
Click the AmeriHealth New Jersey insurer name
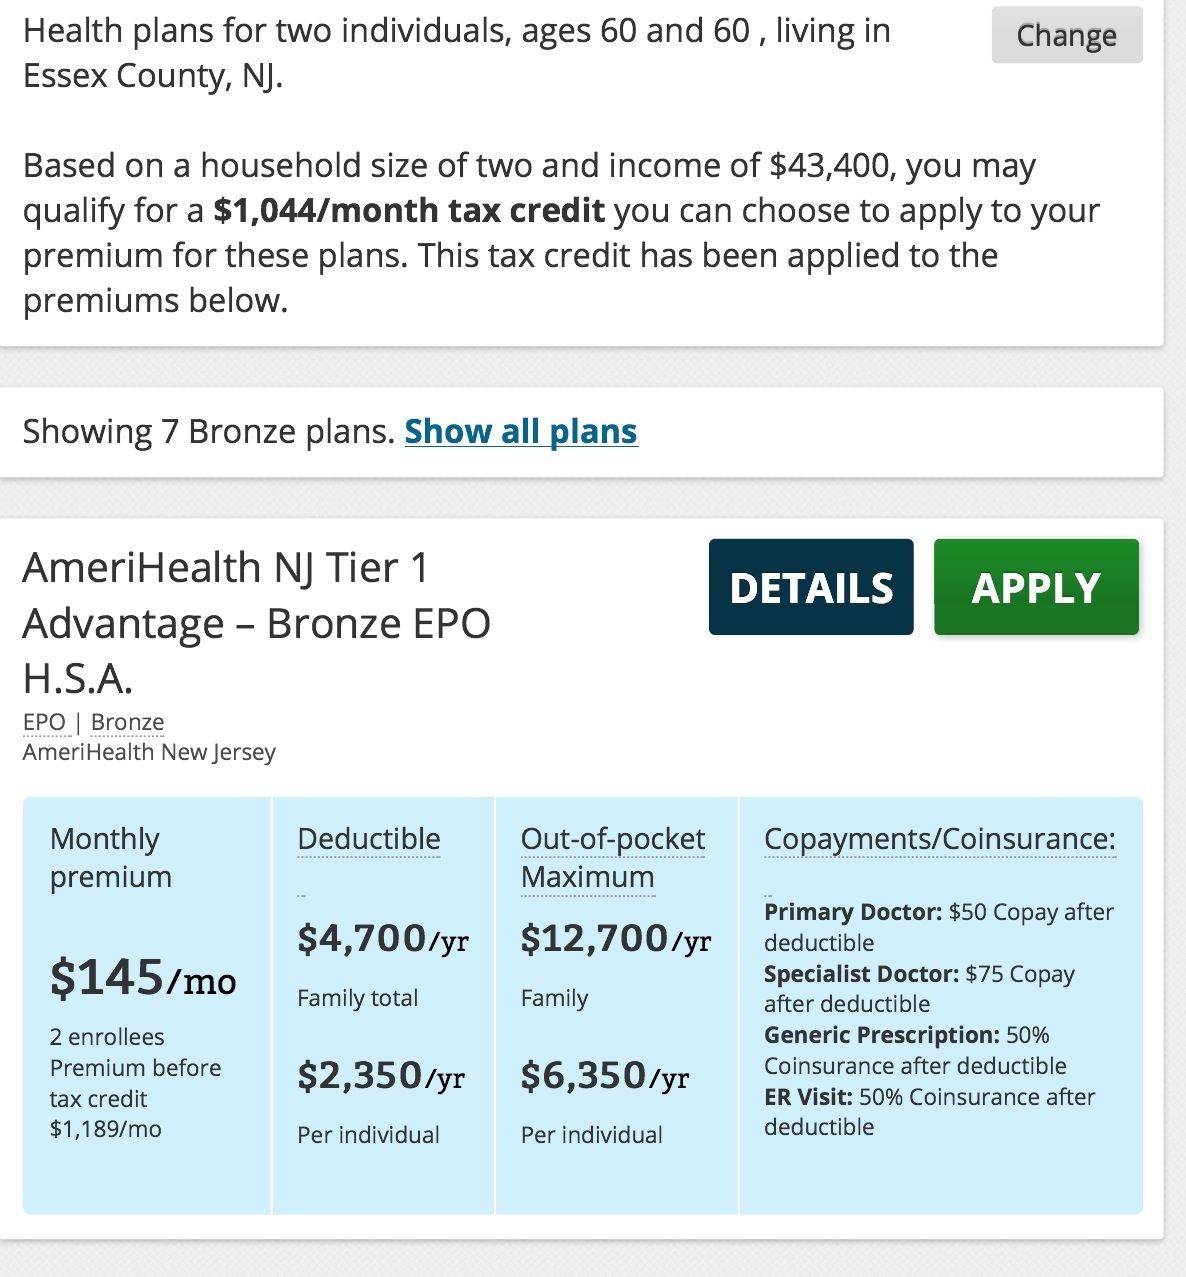click(149, 752)
